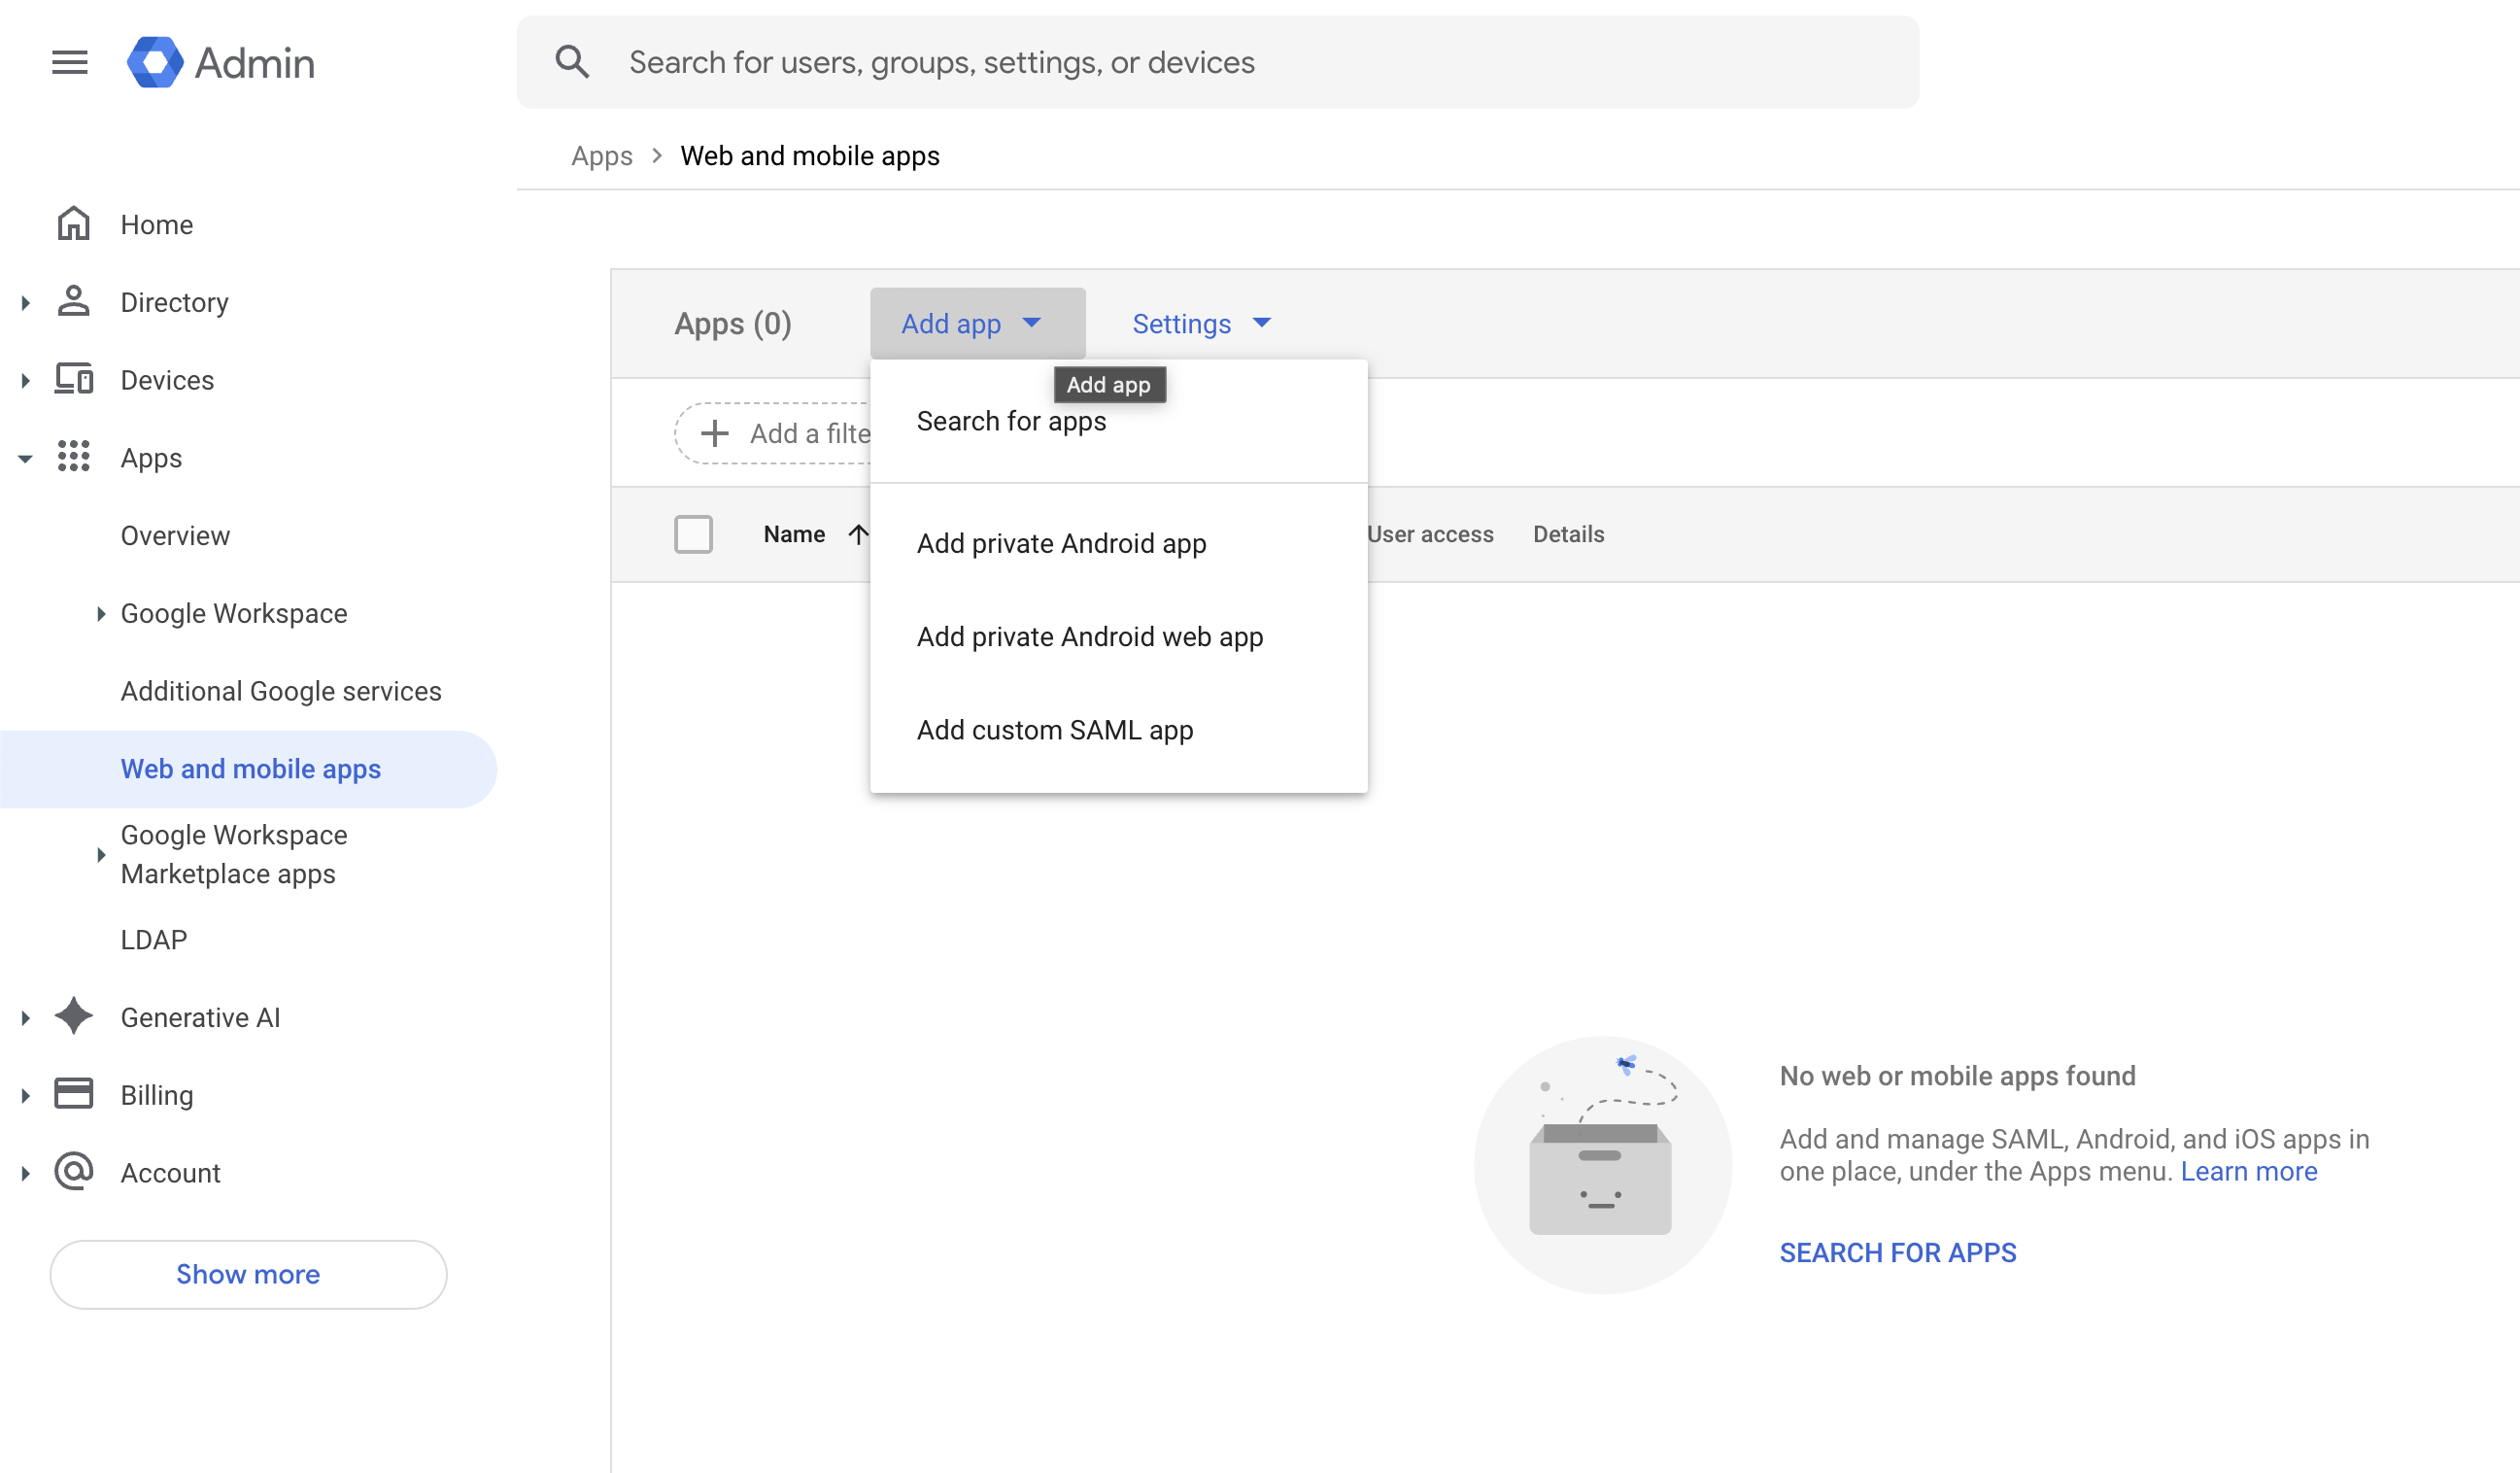
Task: Click the Details column header
Action: (x=1568, y=534)
